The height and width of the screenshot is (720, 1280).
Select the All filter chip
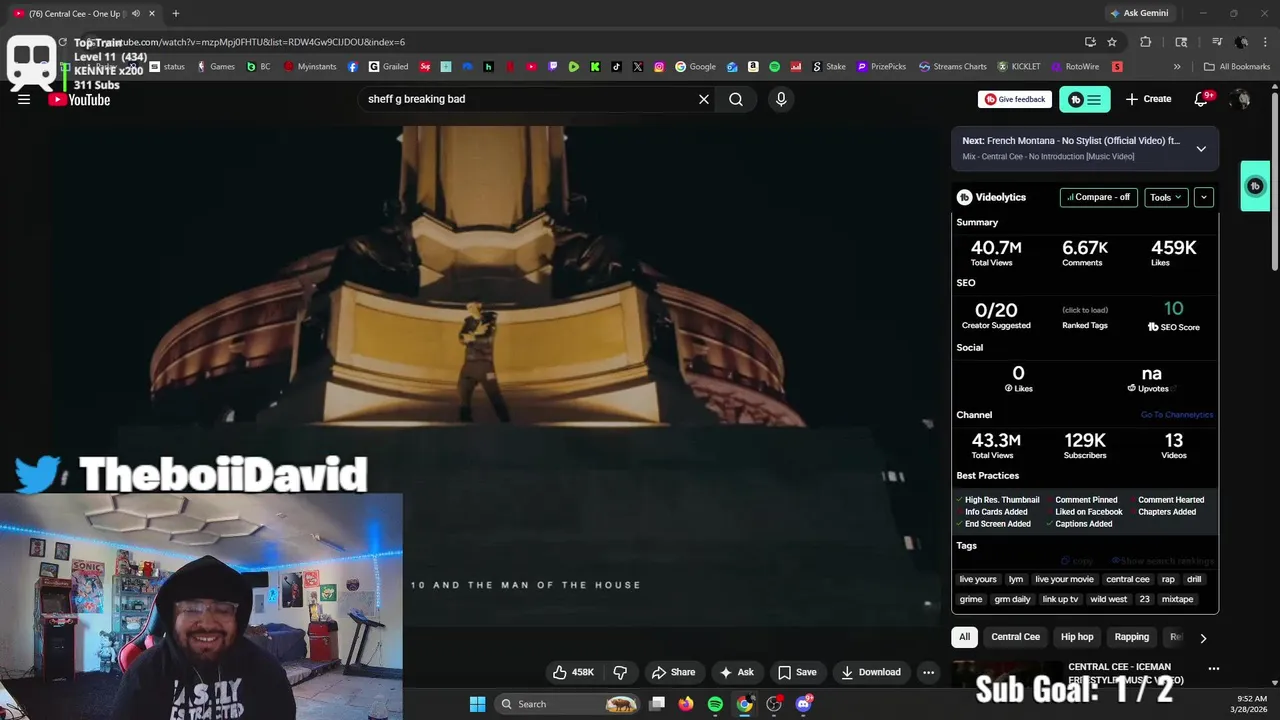point(964,637)
